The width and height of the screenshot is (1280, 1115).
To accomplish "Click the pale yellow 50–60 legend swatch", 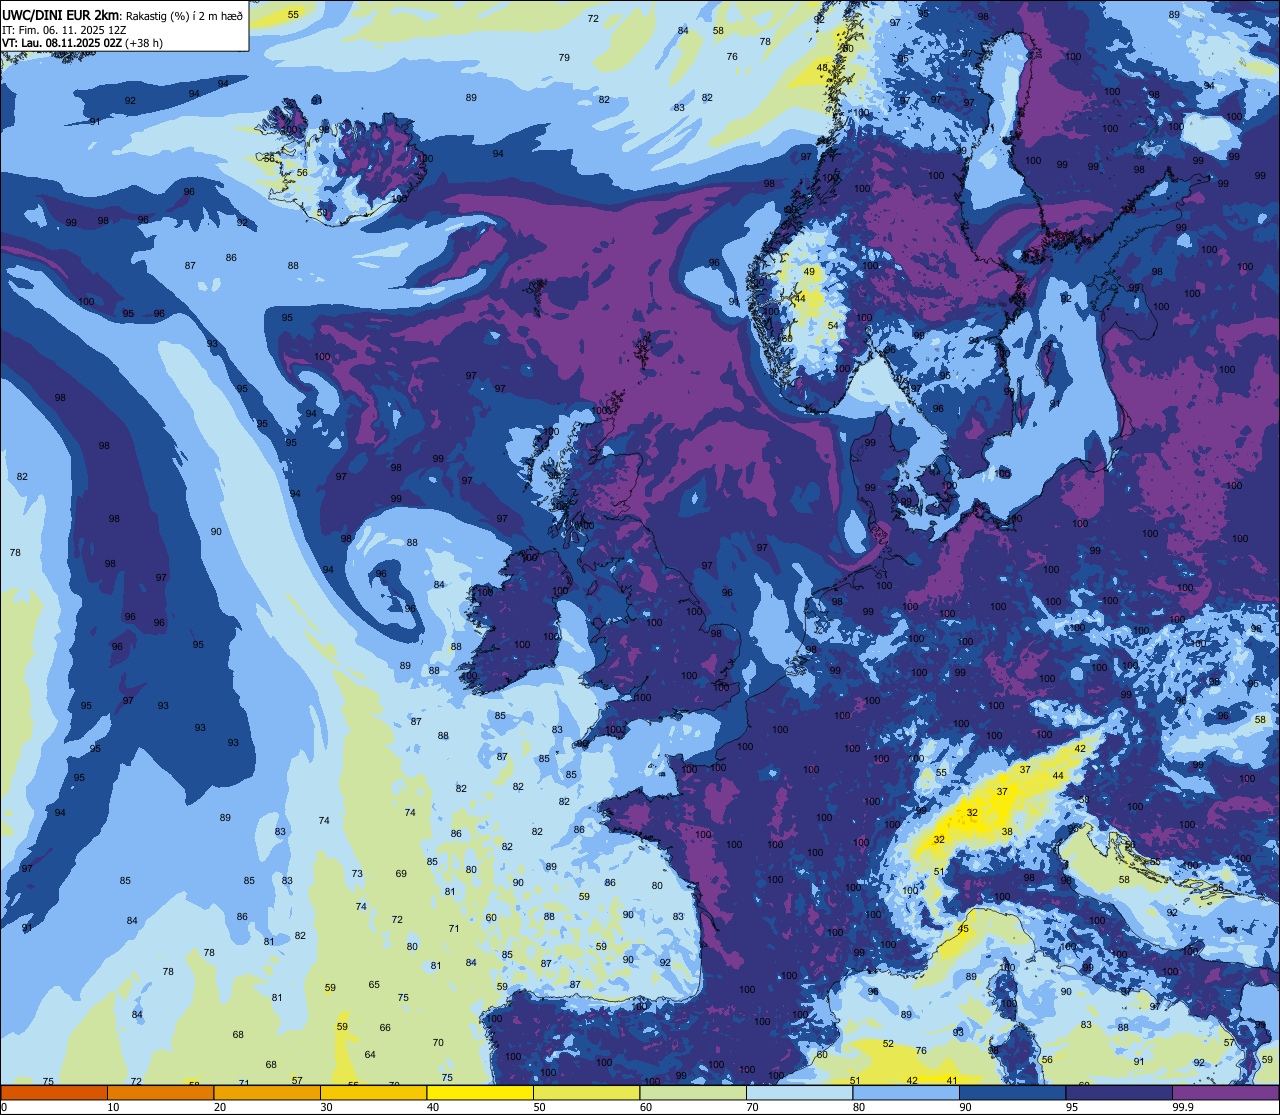I will coord(586,1093).
